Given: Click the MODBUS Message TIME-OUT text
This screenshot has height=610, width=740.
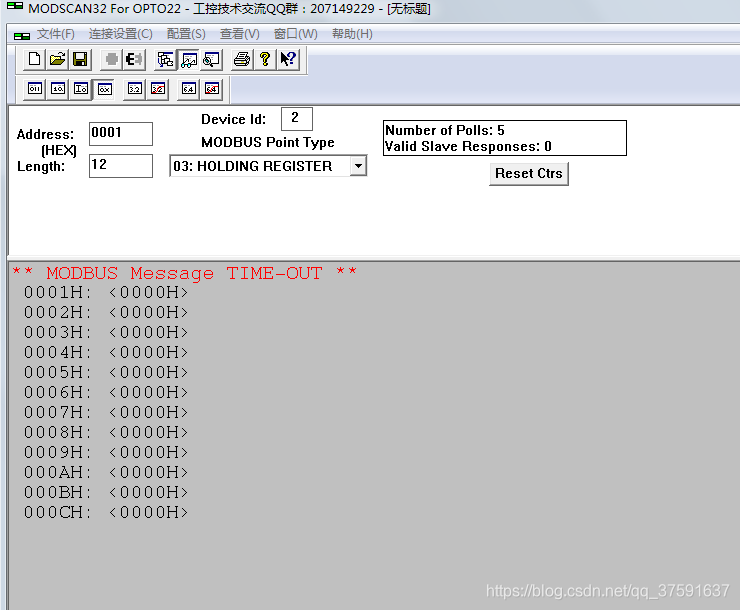Looking at the screenshot, I should pyautogui.click(x=185, y=273).
